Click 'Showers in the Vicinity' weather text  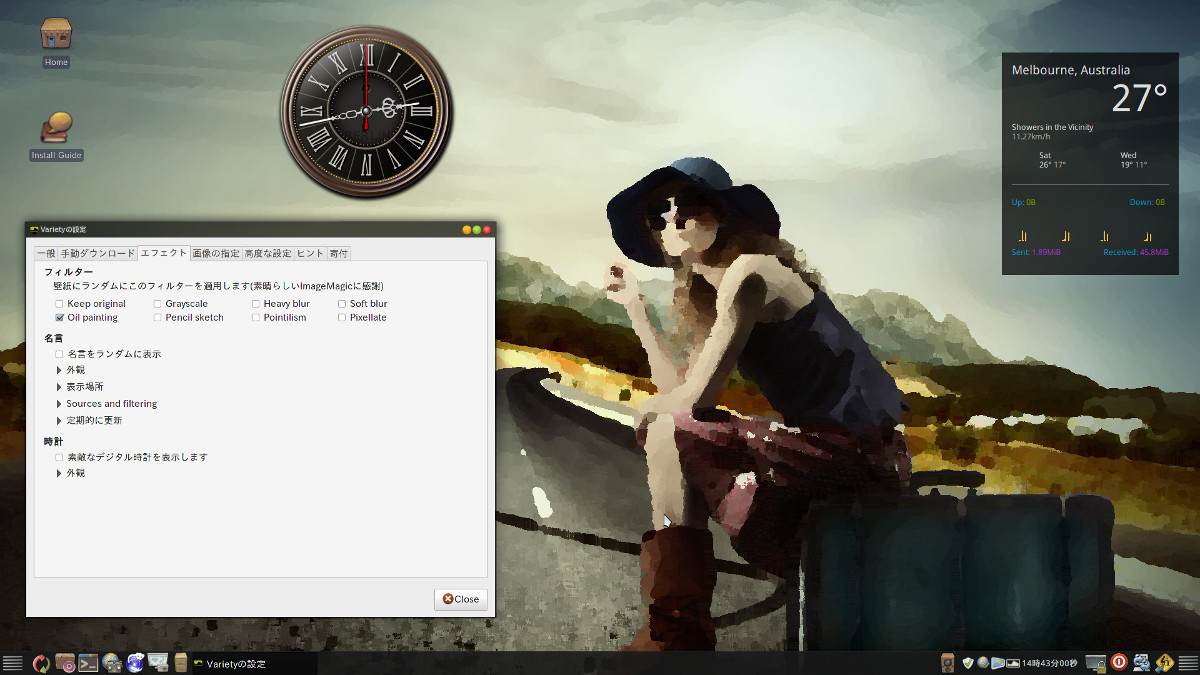1052,127
